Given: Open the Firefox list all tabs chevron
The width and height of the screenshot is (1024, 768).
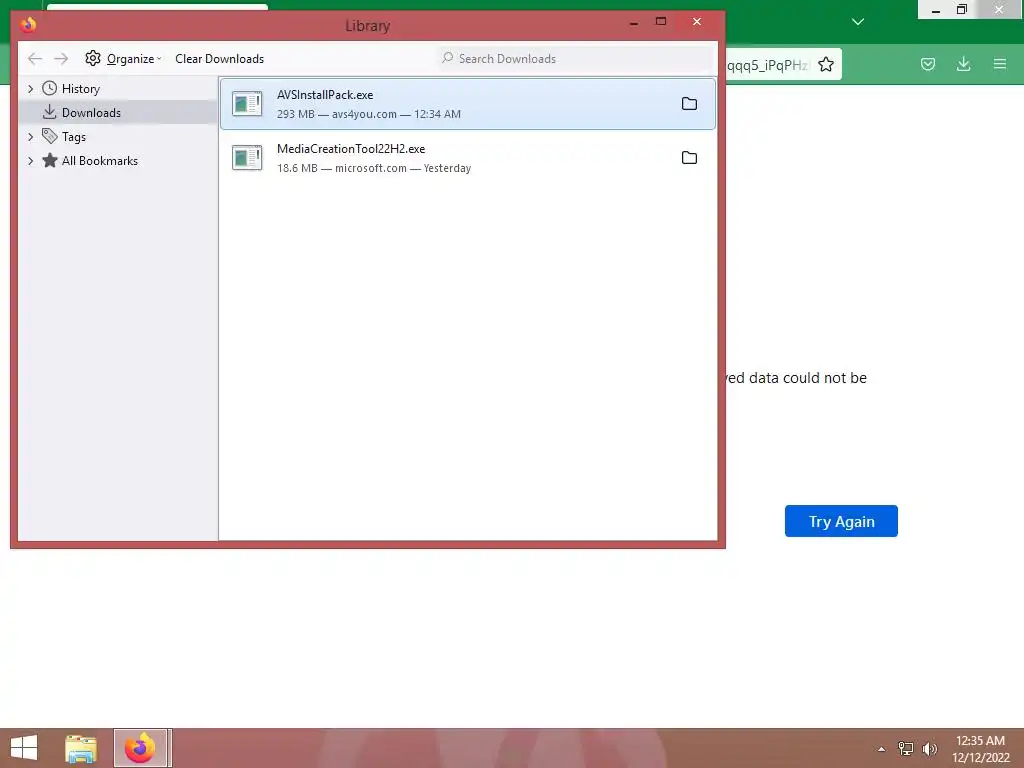Looking at the screenshot, I should [858, 22].
